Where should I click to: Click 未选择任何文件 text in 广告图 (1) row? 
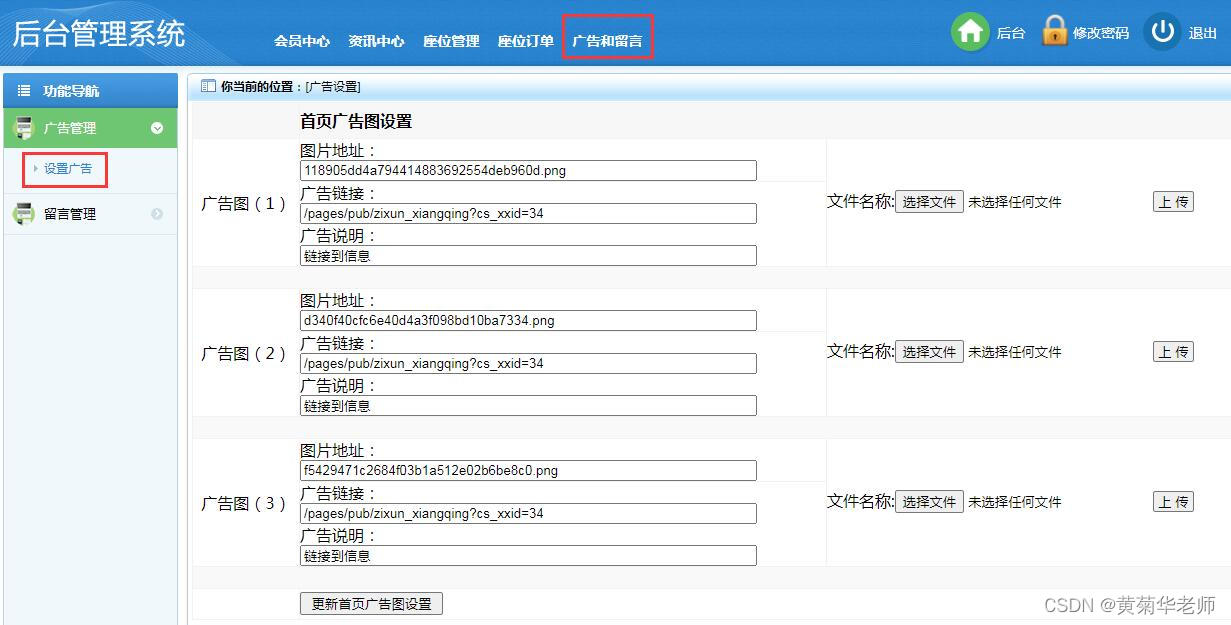(x=1014, y=202)
